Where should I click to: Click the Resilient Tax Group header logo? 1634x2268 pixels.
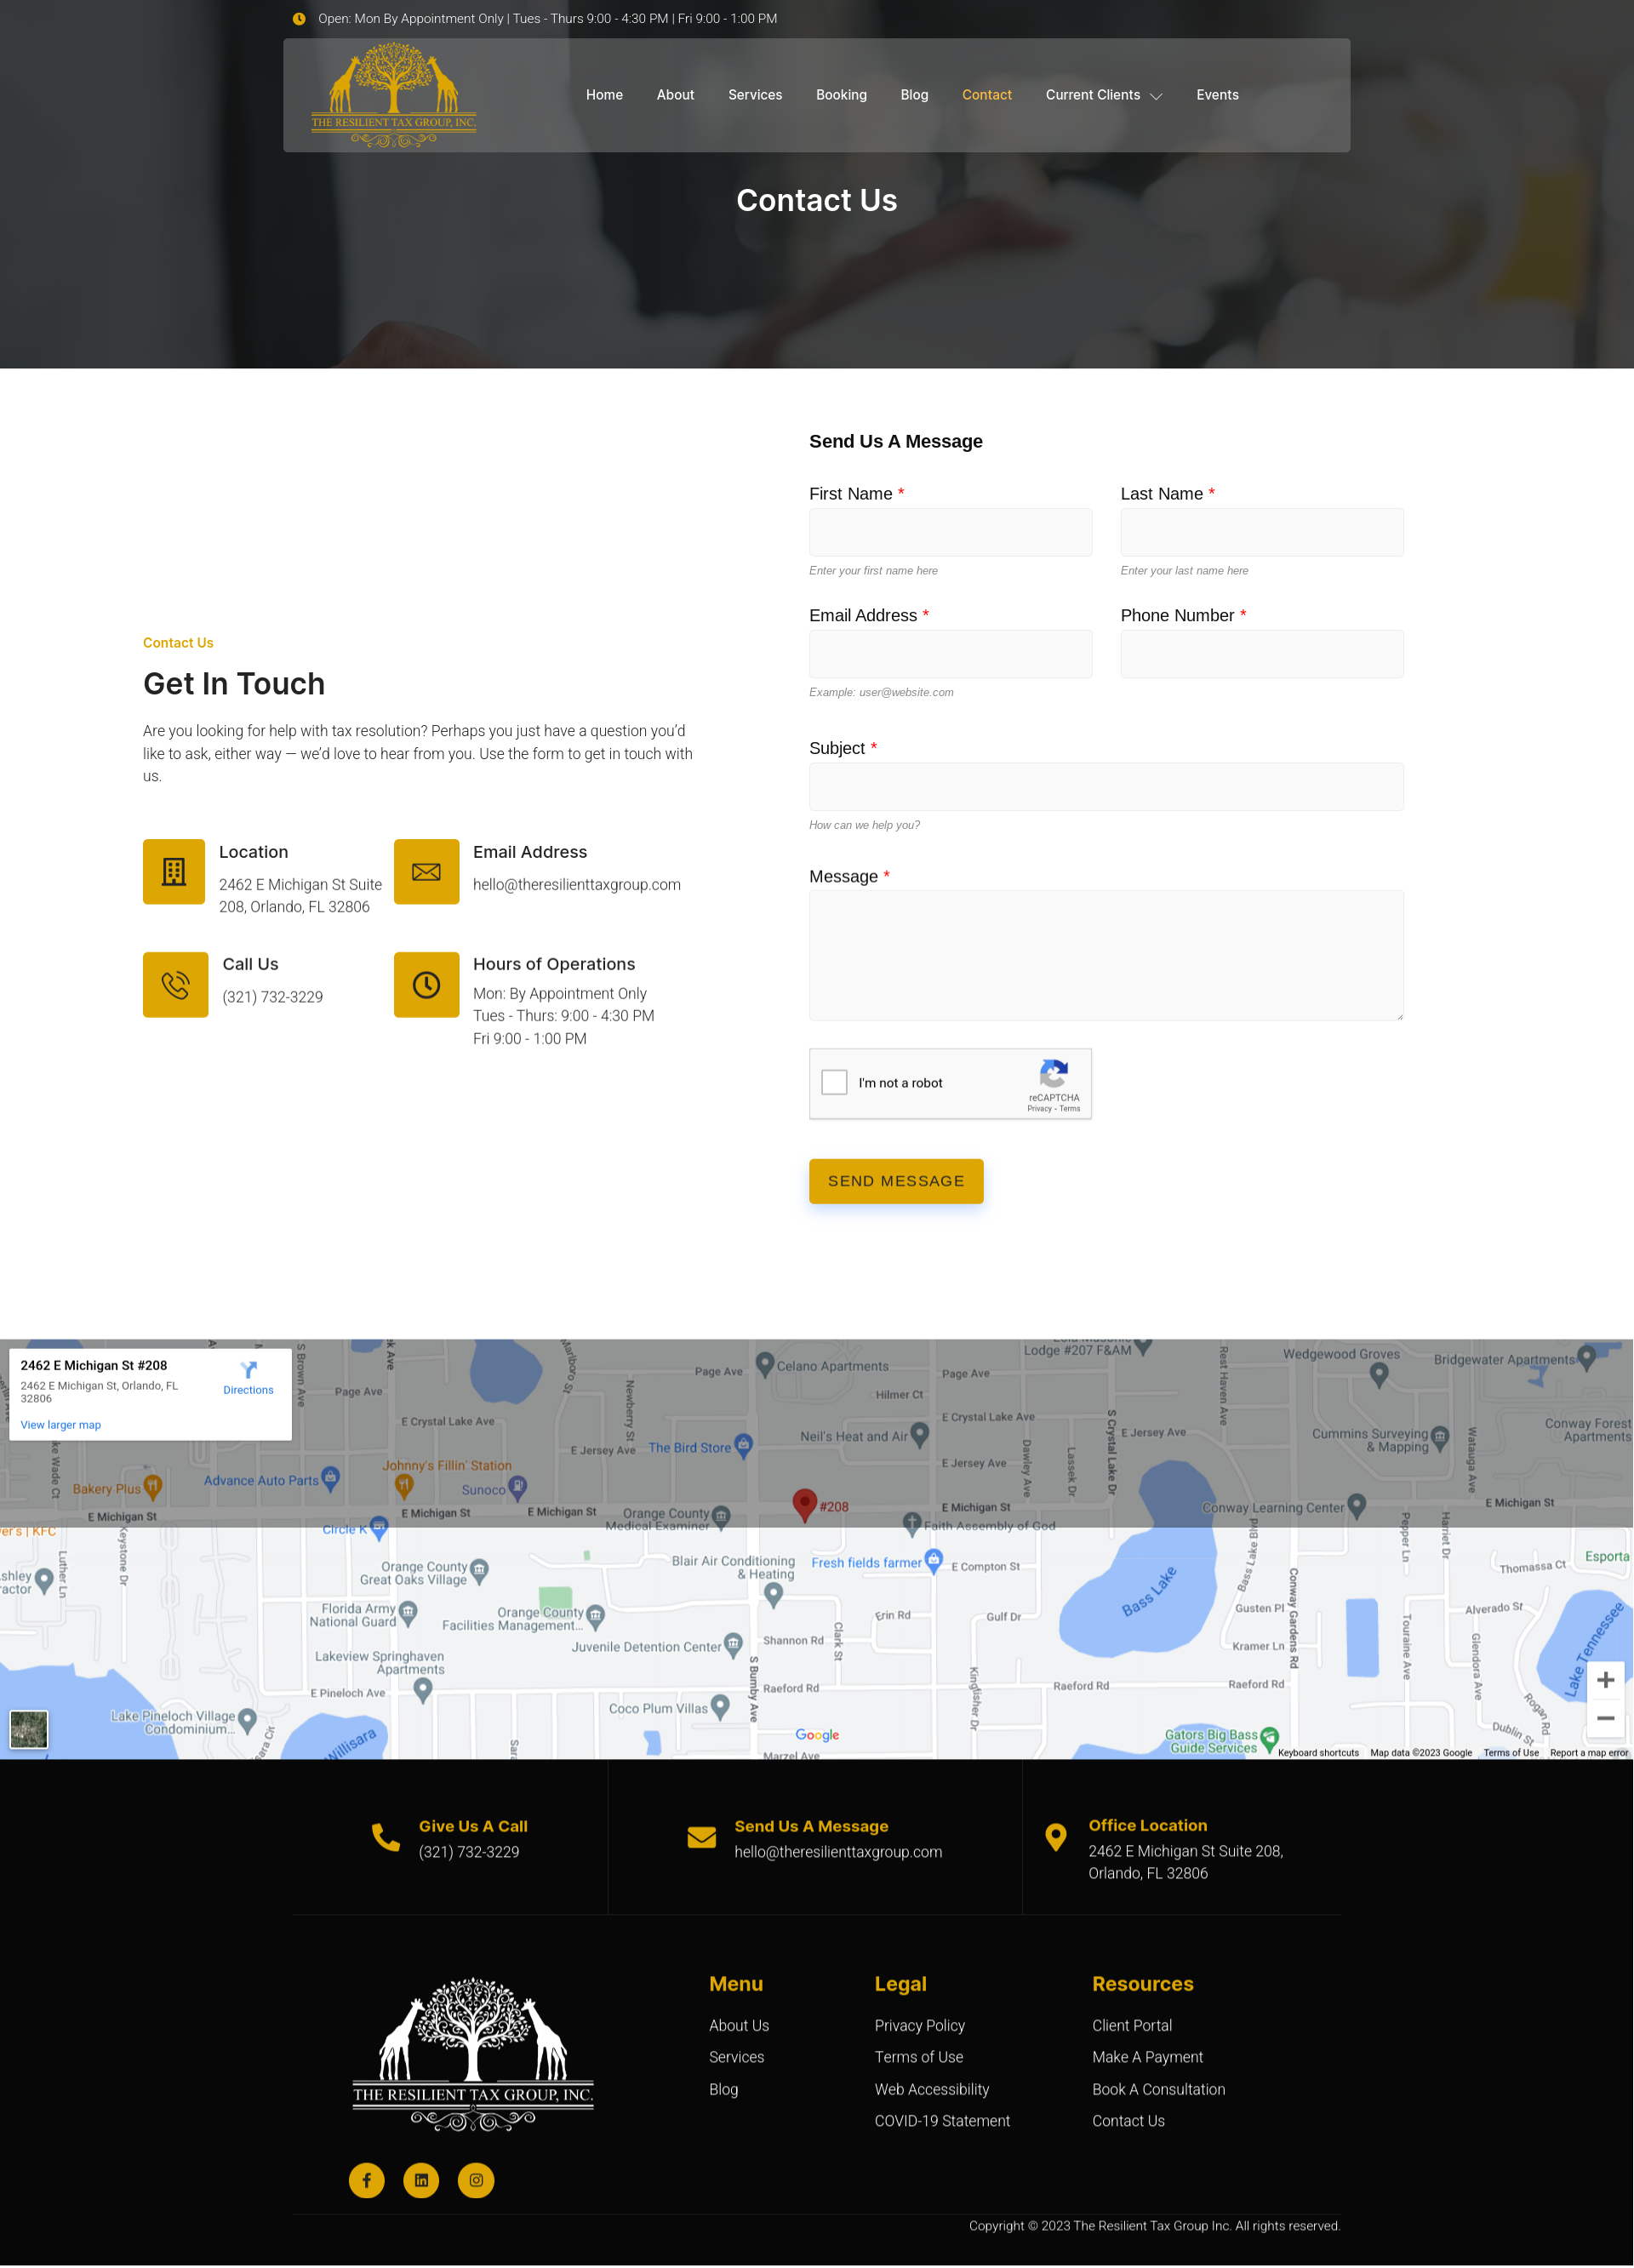pyautogui.click(x=393, y=95)
